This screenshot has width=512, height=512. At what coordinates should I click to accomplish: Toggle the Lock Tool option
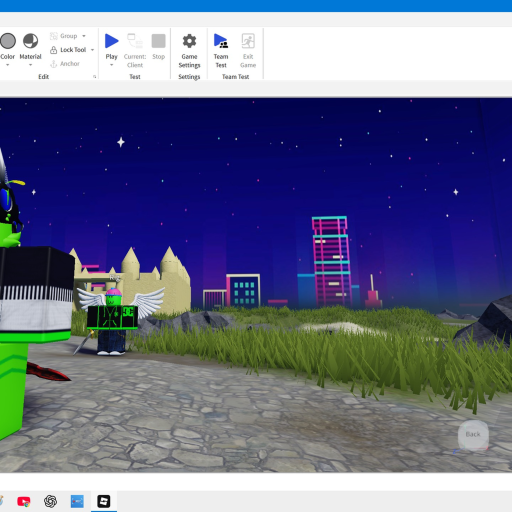(68, 50)
